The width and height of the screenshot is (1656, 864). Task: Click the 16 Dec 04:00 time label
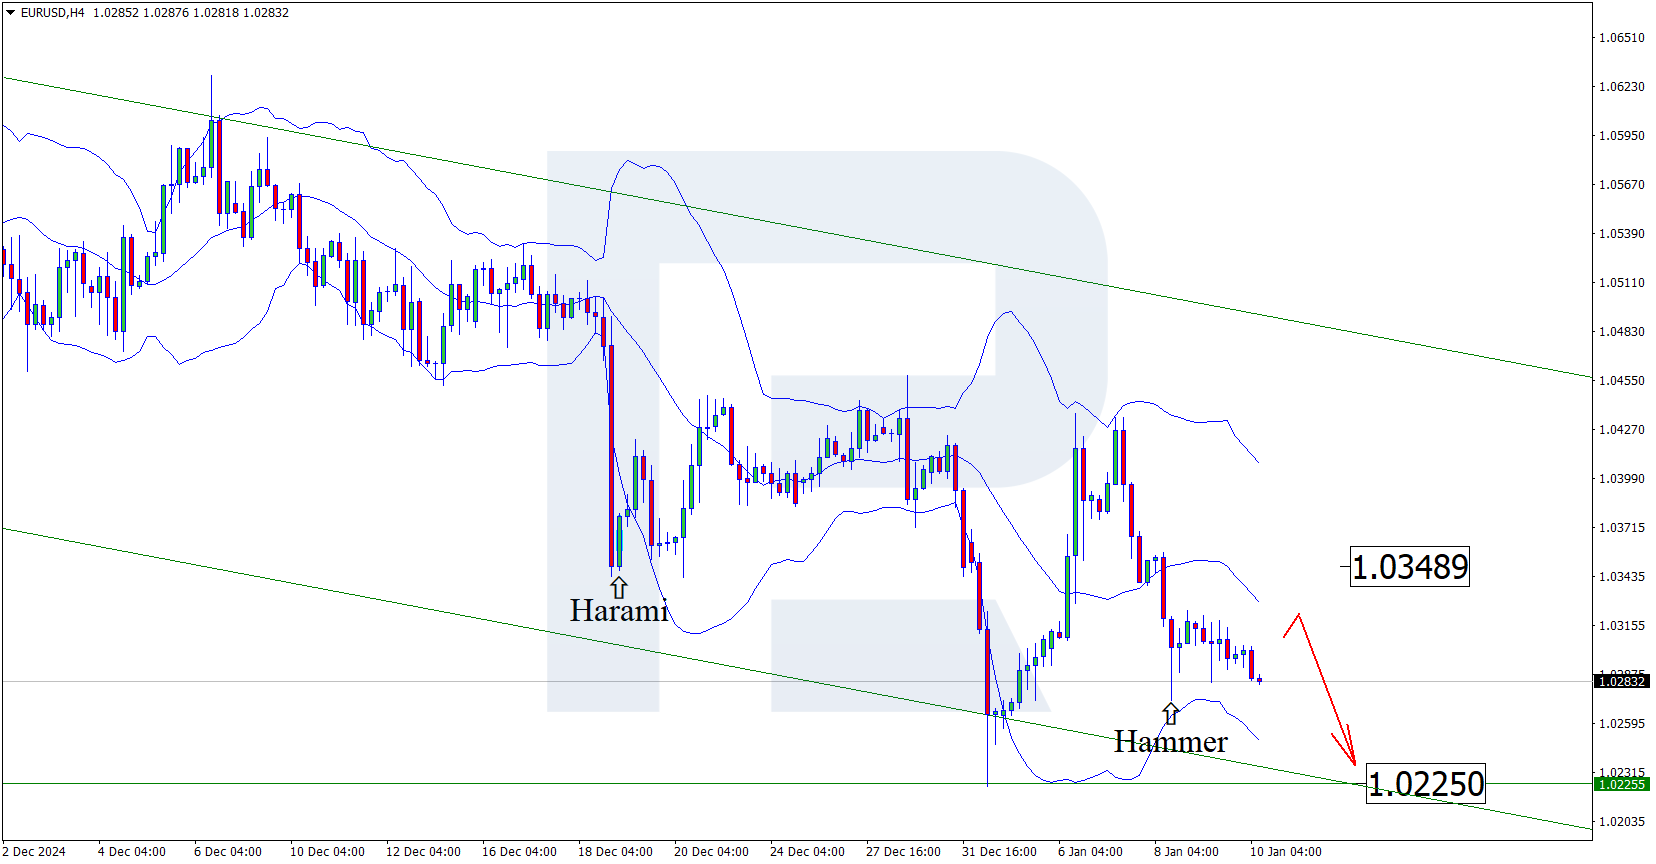tap(519, 852)
